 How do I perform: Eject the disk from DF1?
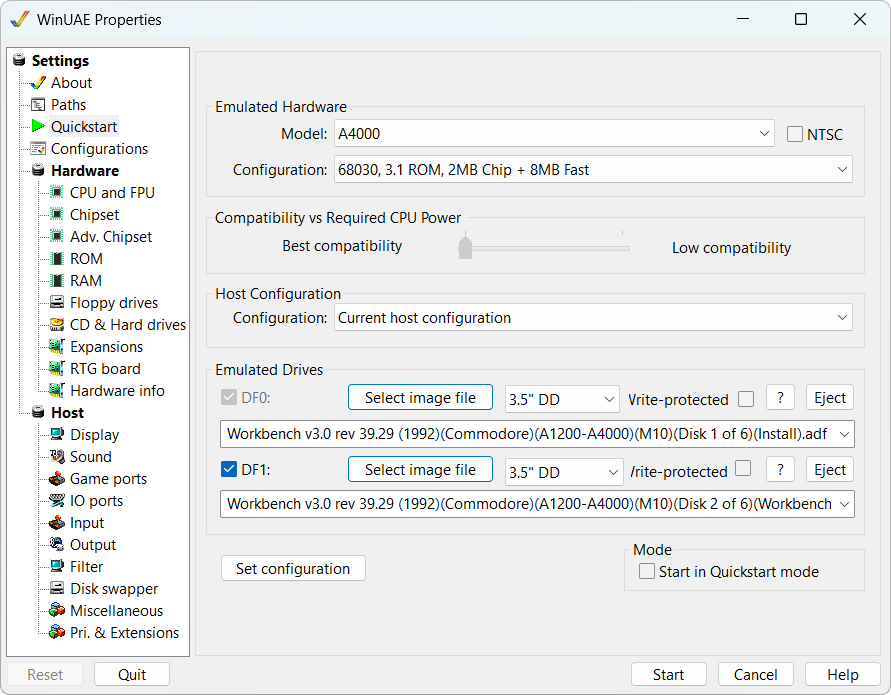(x=830, y=470)
